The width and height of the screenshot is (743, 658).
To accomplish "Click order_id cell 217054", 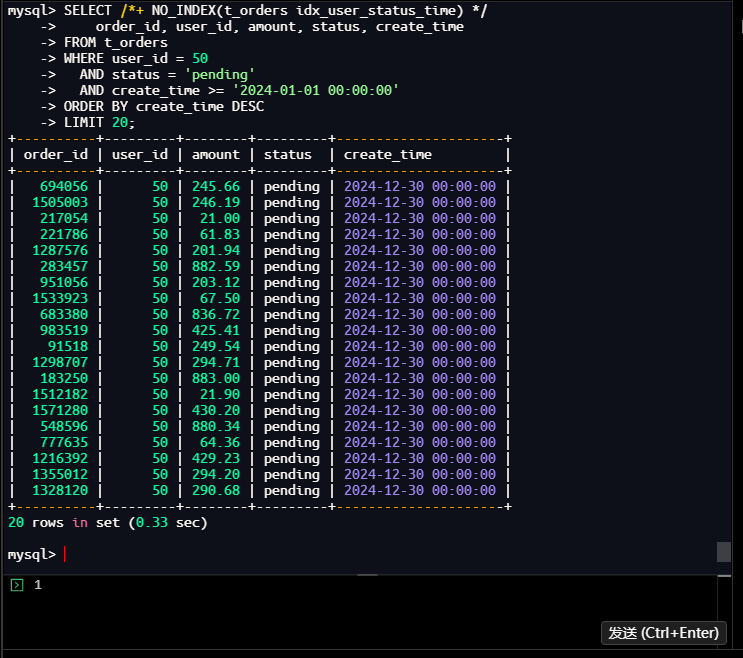I will tap(64, 218).
